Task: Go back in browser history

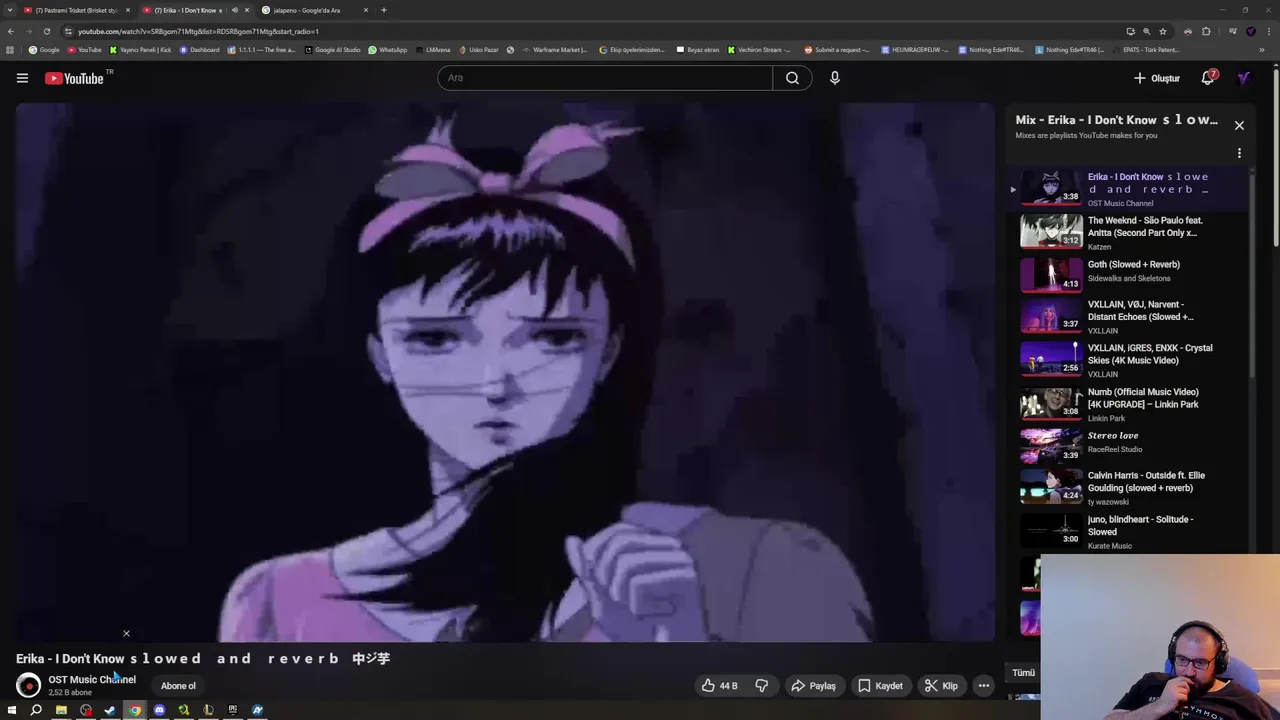Action: pos(11,31)
